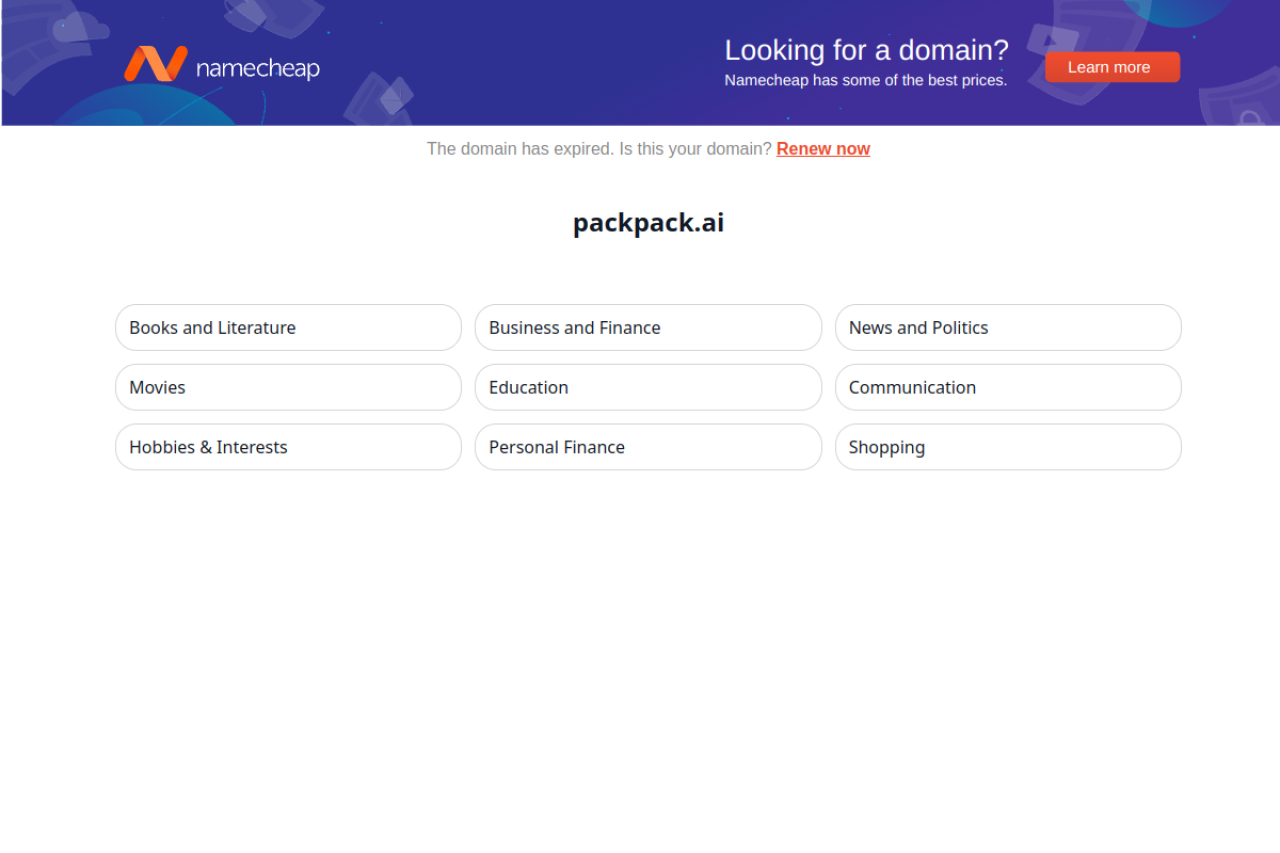The width and height of the screenshot is (1280, 853).
Task: Open the Renew now link
Action: point(823,149)
